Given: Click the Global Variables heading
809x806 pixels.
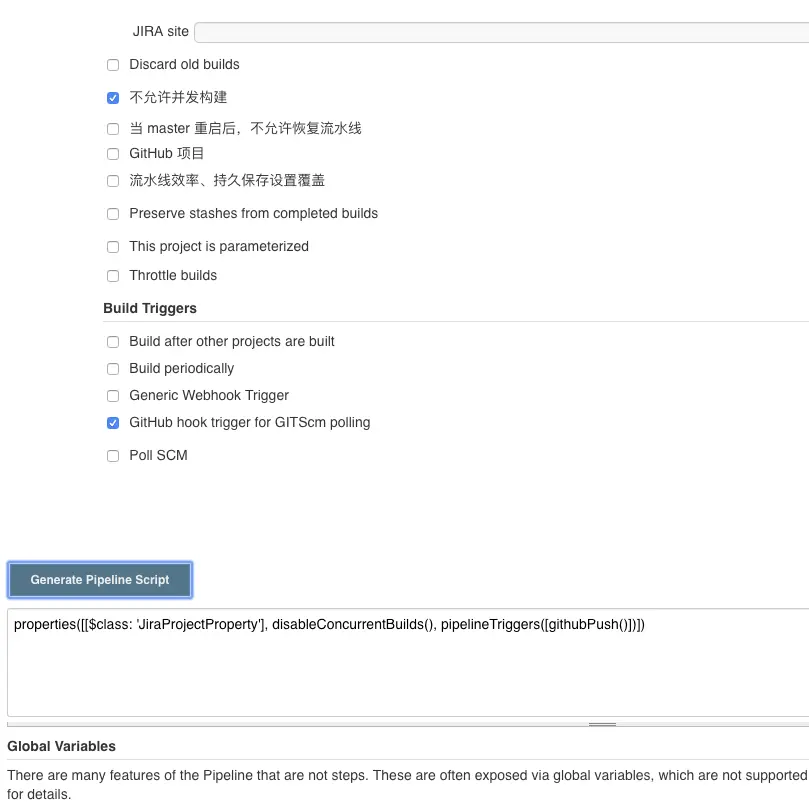Looking at the screenshot, I should click(61, 746).
